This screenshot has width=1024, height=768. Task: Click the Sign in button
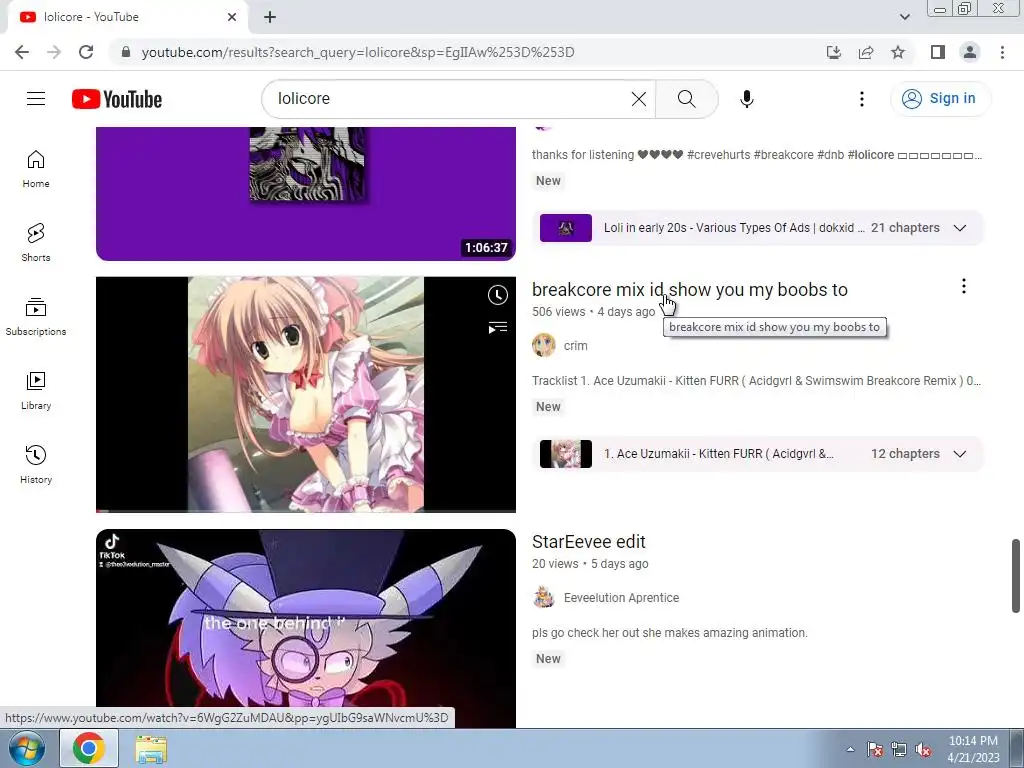[x=940, y=99]
